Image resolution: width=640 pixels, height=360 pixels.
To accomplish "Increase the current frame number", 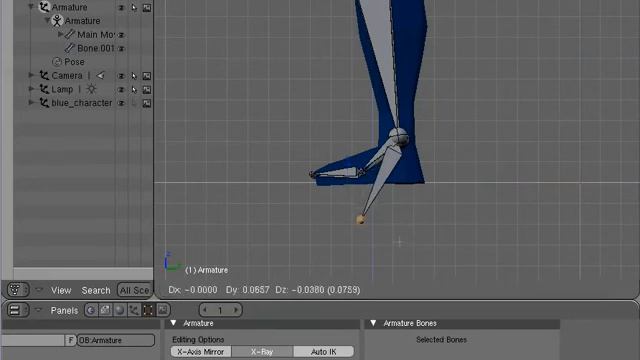I will tap(236, 310).
